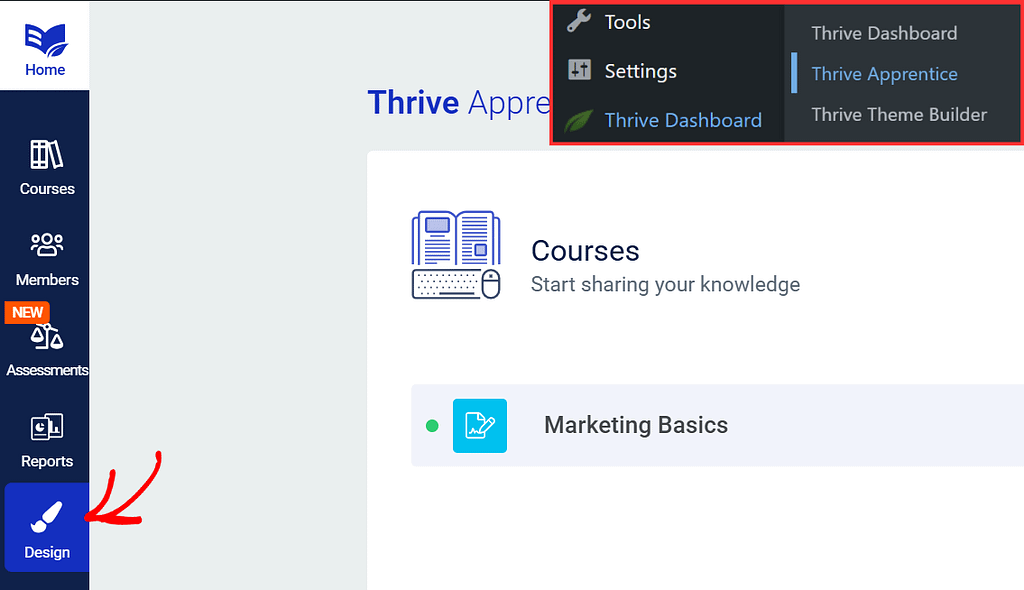Image resolution: width=1024 pixels, height=590 pixels.
Task: Click the Courses book illustration
Action: pos(456,255)
